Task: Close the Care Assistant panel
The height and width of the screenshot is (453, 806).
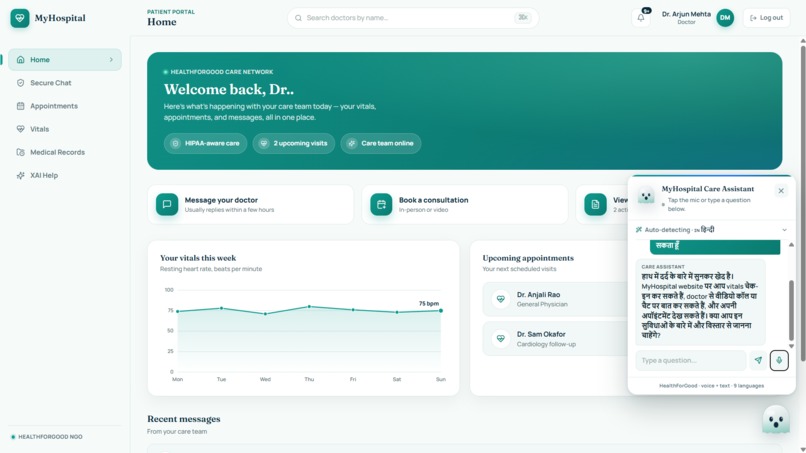Action: 781,191
